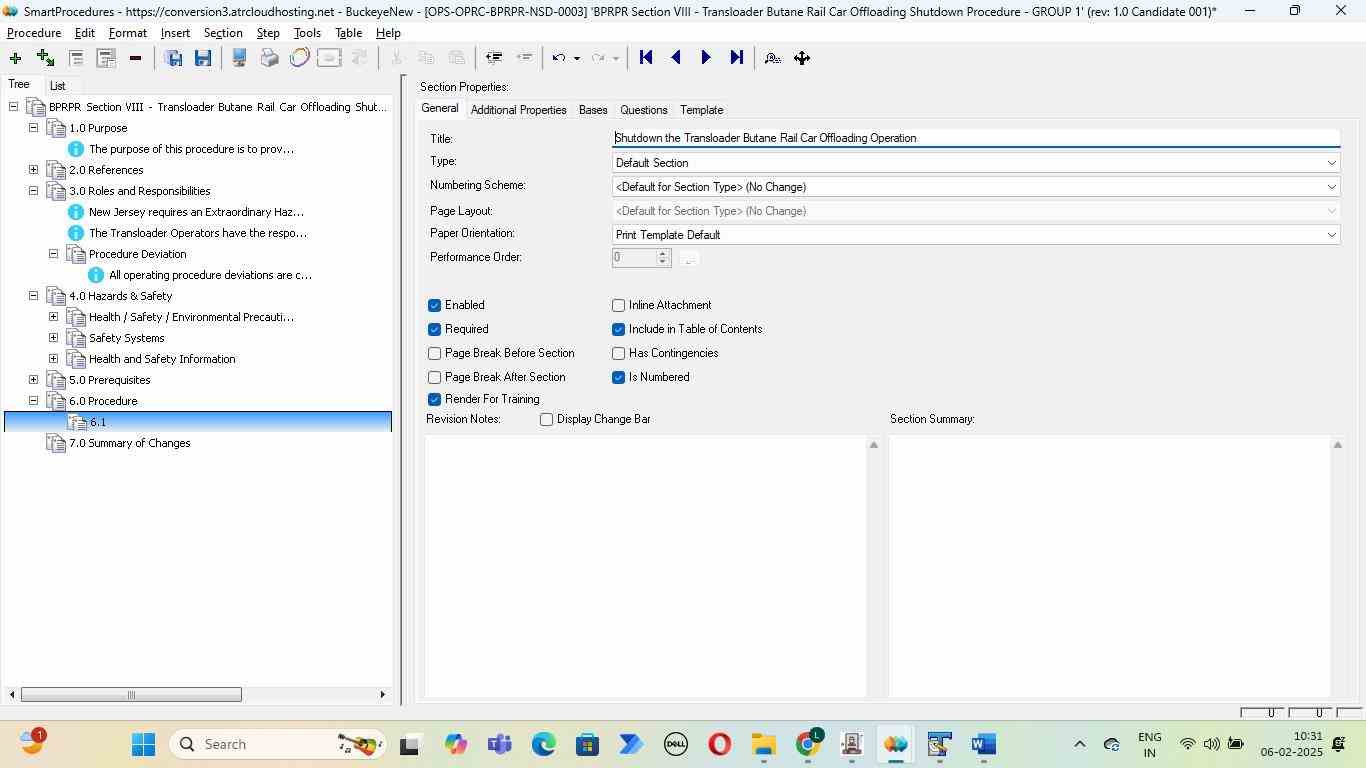Screen dimensions: 1366x768
Task: Click the blue floppy disk save icon
Action: pos(203,58)
